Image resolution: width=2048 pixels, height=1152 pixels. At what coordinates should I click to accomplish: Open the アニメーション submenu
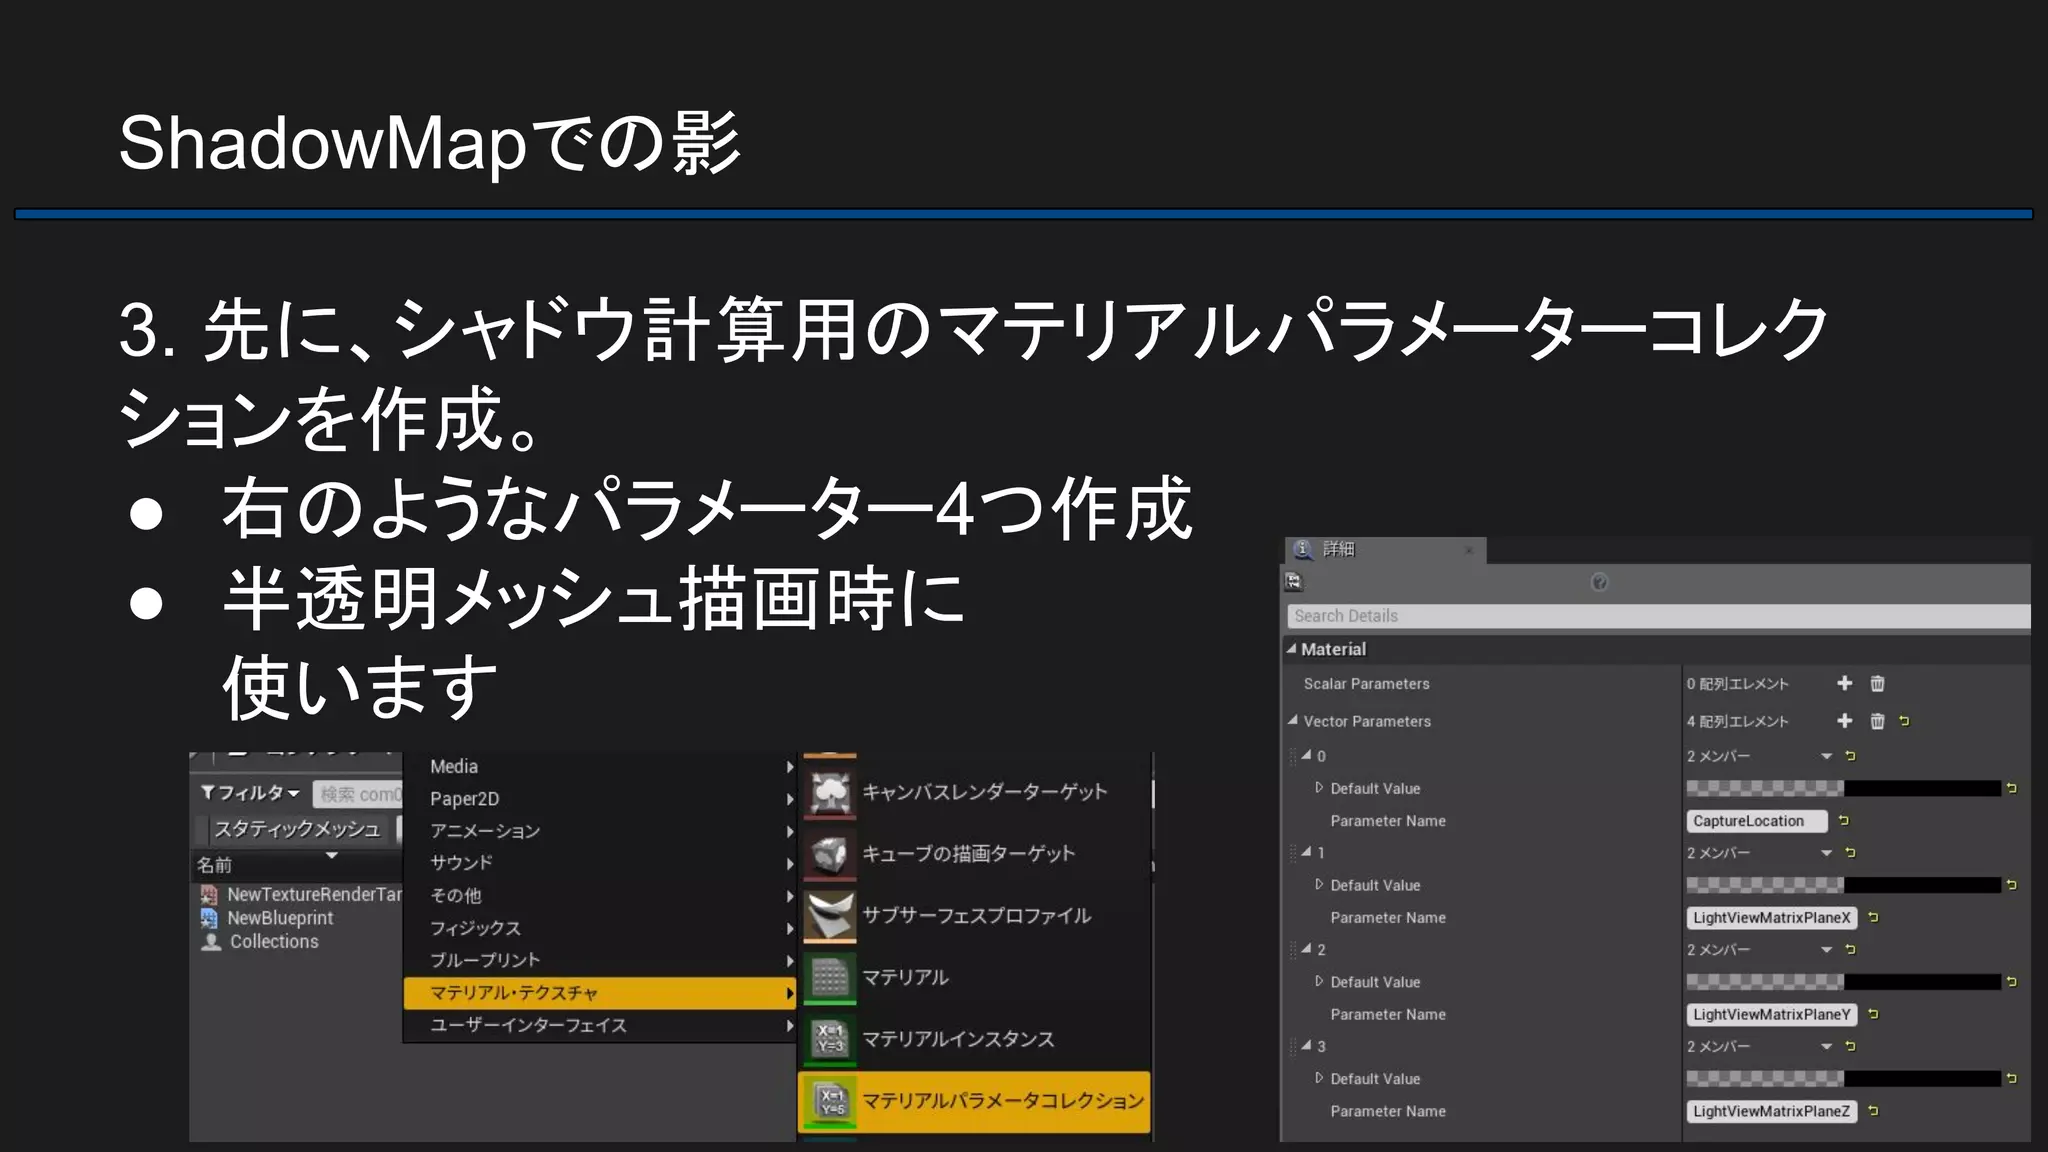pos(600,831)
